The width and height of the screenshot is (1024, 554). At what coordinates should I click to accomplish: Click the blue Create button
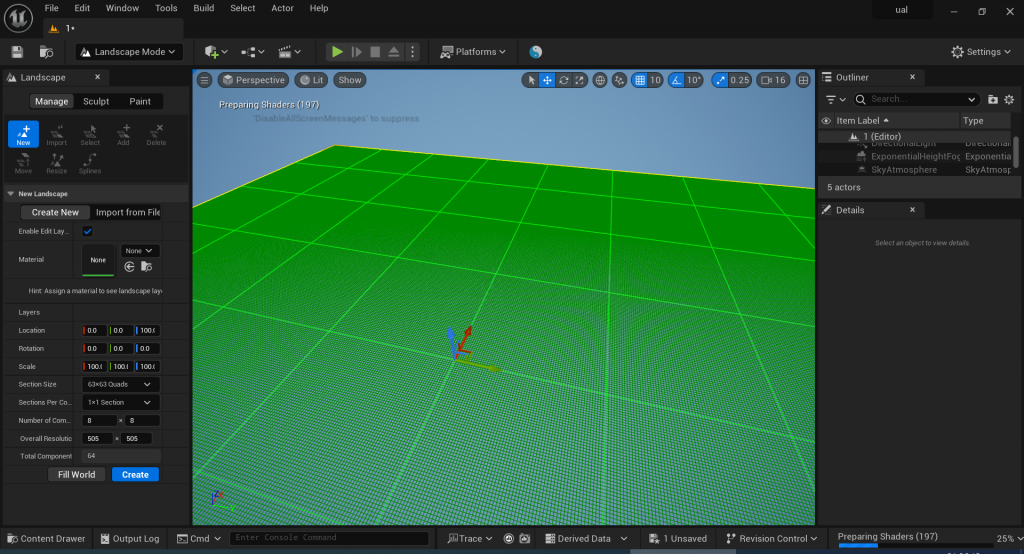[135, 475]
